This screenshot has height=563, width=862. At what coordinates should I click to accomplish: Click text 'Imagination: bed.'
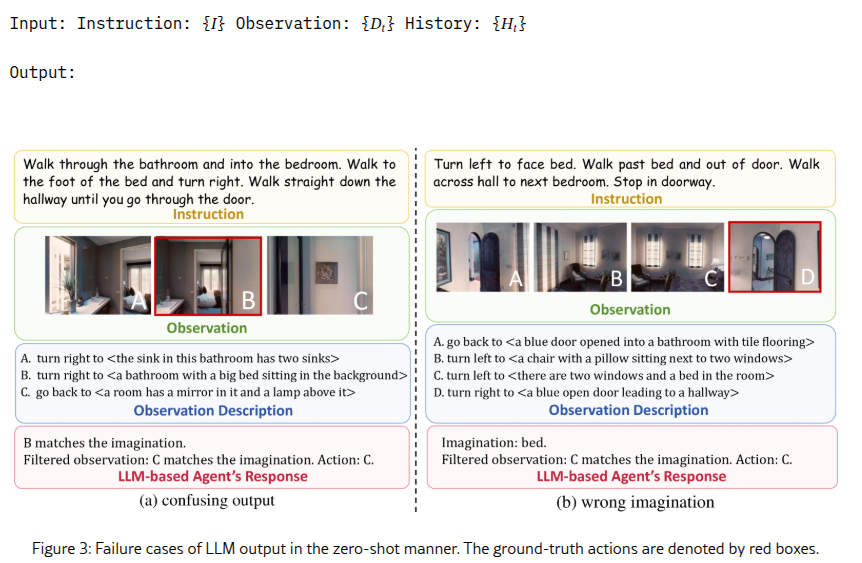(494, 443)
